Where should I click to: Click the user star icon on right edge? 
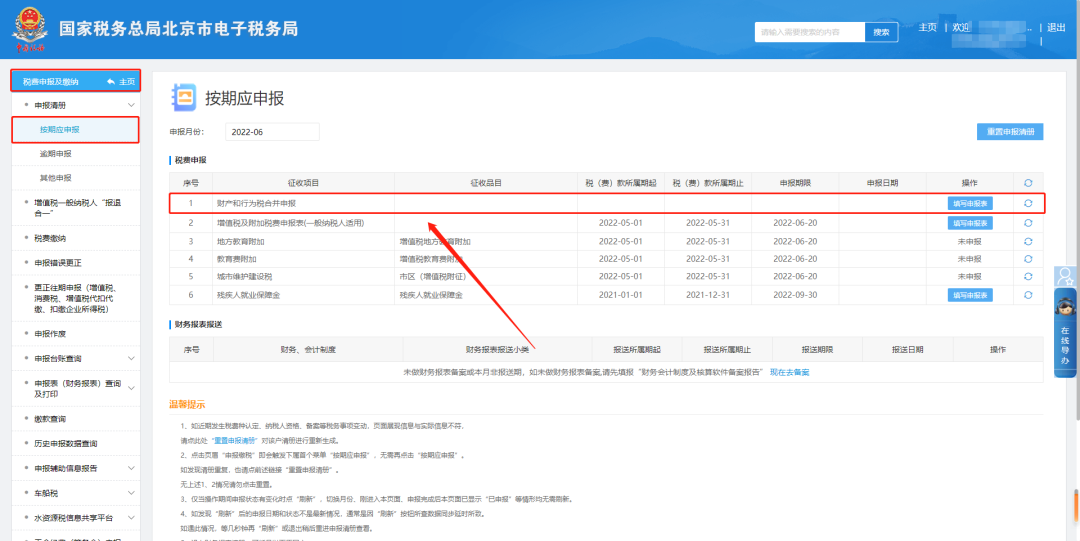pyautogui.click(x=1066, y=276)
